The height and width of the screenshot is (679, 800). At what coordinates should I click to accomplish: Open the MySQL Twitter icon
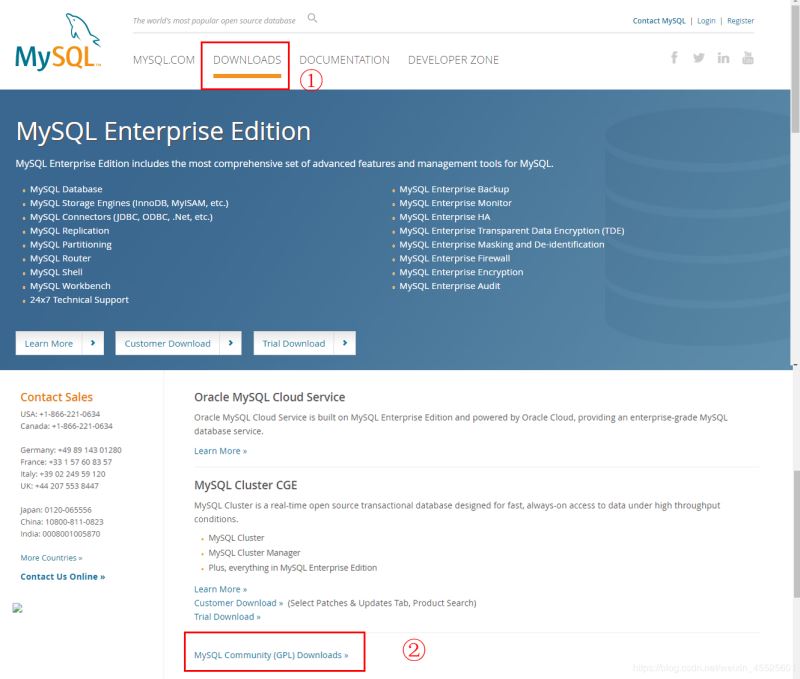pyautogui.click(x=699, y=58)
